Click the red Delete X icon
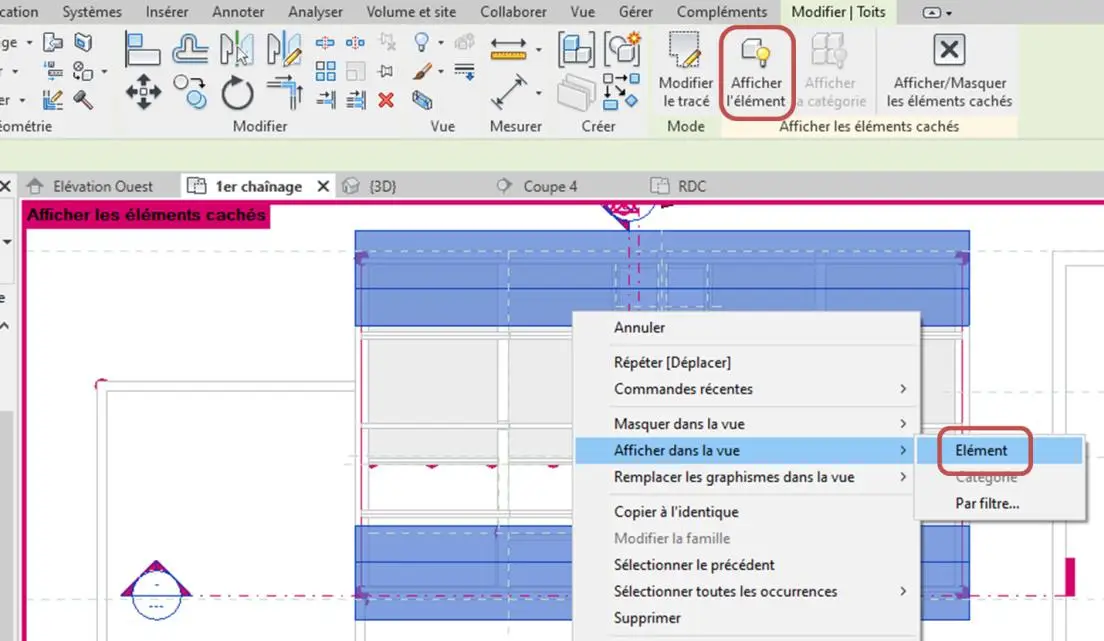This screenshot has width=1104, height=641. (x=386, y=100)
